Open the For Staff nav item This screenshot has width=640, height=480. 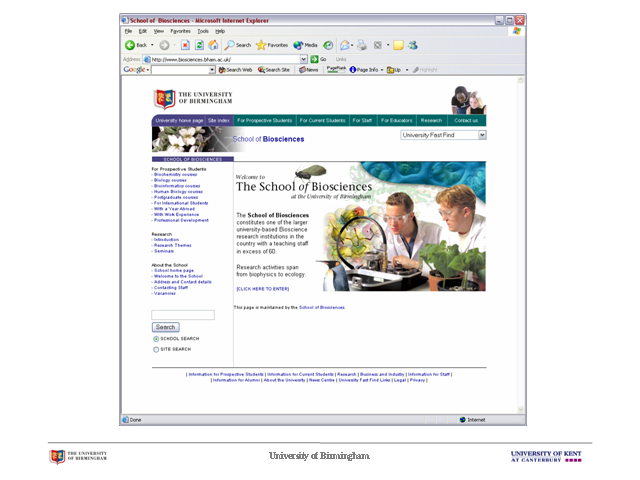362,120
